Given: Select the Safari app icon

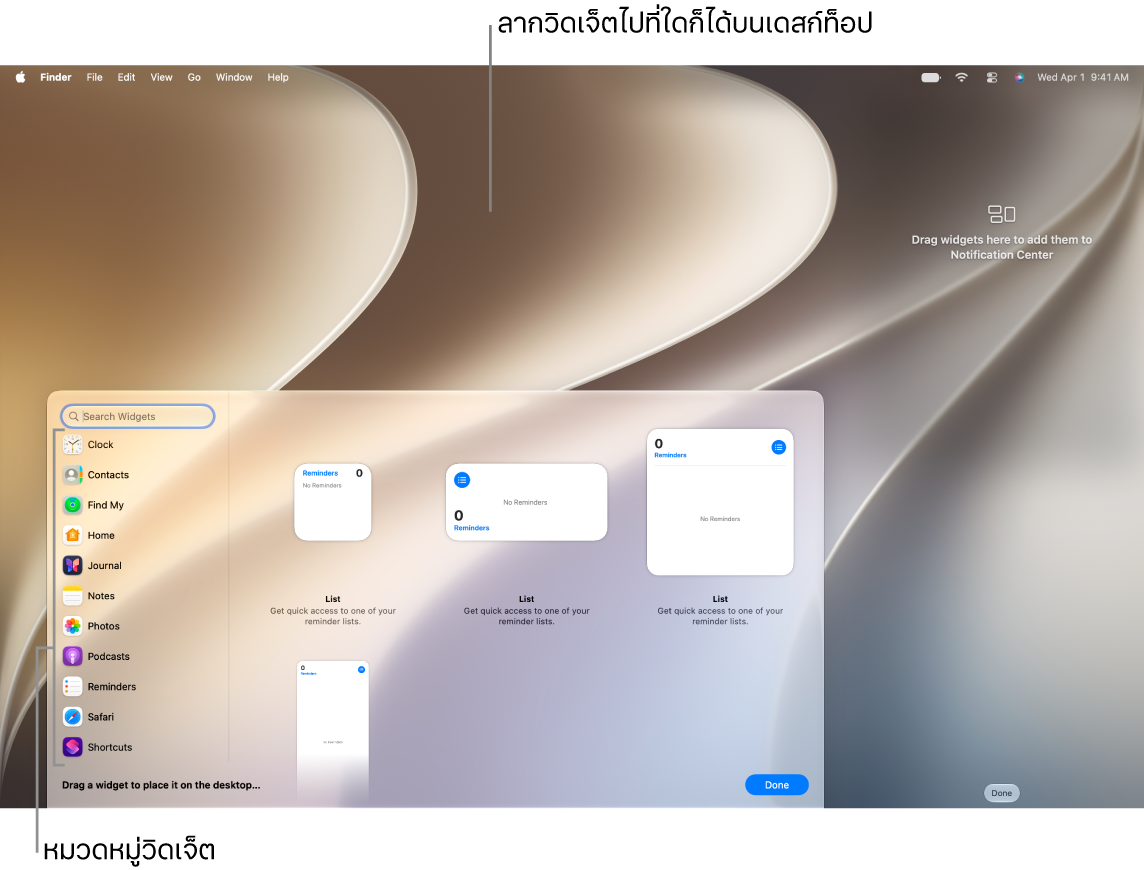Looking at the screenshot, I should 73,717.
